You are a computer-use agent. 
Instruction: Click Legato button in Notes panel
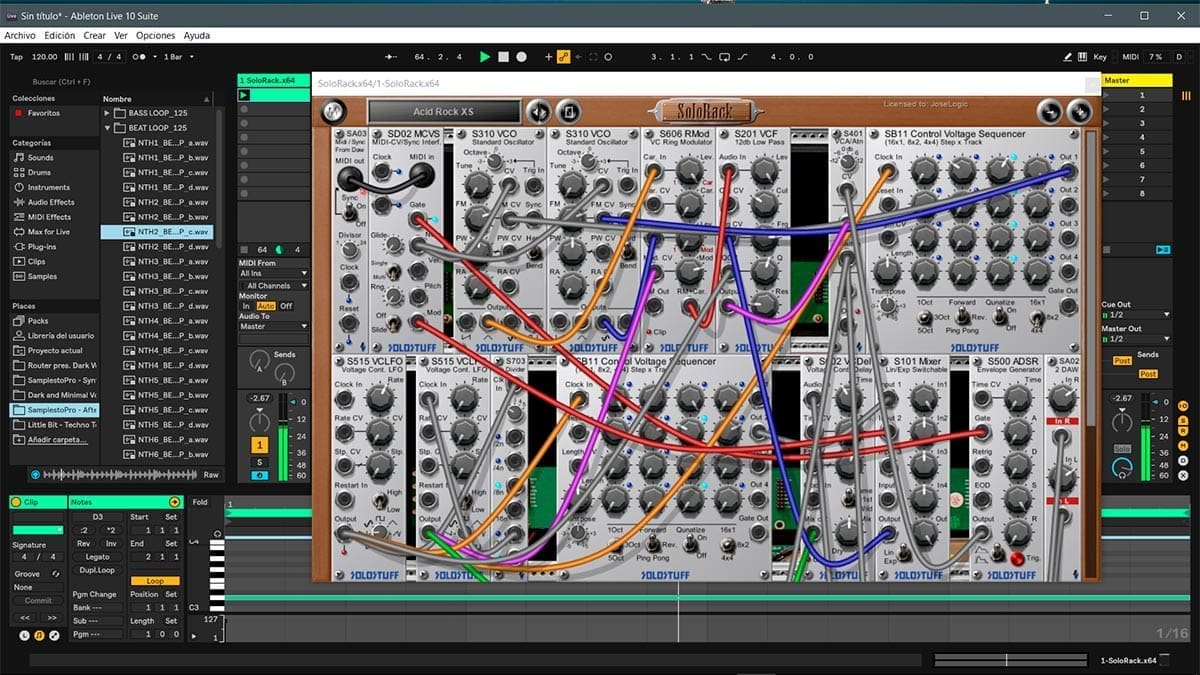pyautogui.click(x=97, y=557)
